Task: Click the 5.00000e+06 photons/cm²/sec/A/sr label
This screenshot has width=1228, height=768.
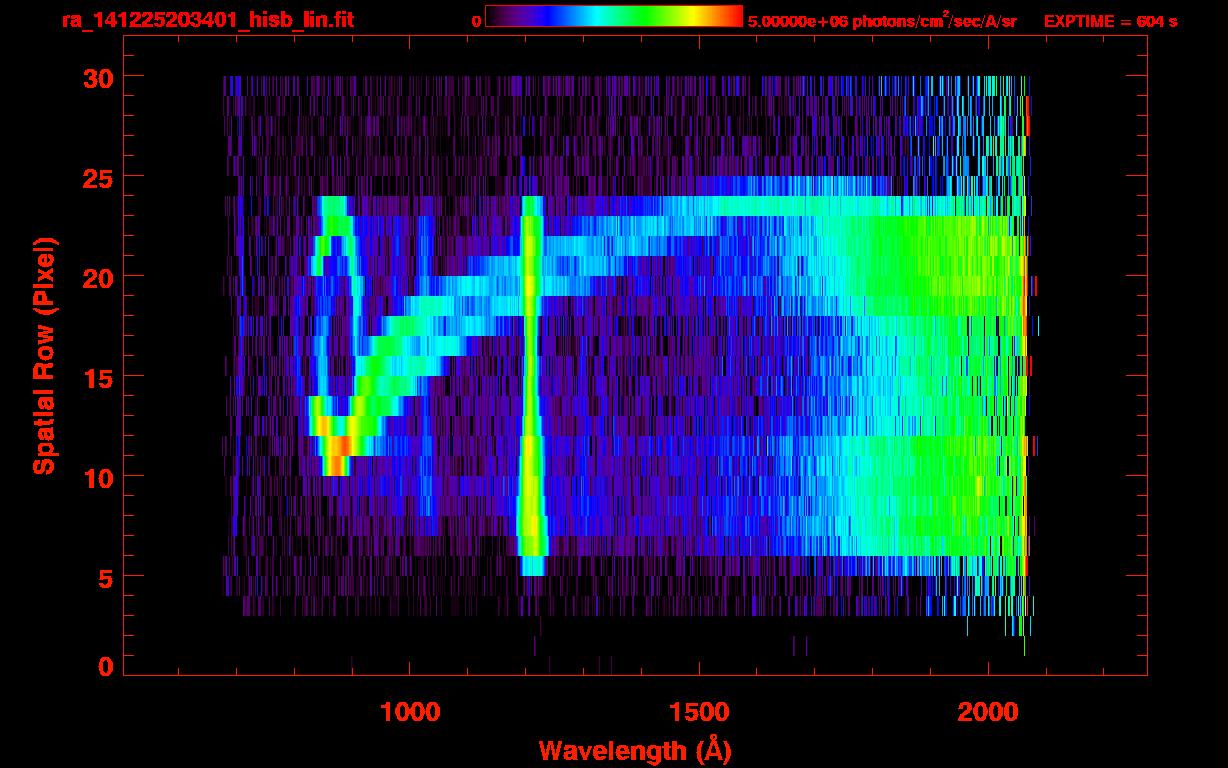Action: (882, 20)
